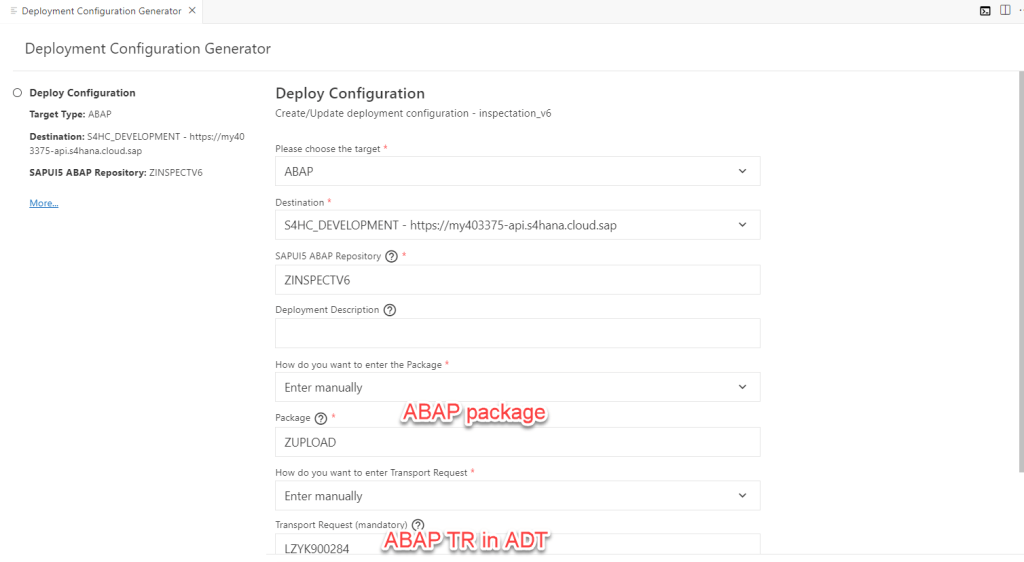Select the Deploy Configuration step circle
Viewport: 1024px width, 562px height.
point(17,93)
